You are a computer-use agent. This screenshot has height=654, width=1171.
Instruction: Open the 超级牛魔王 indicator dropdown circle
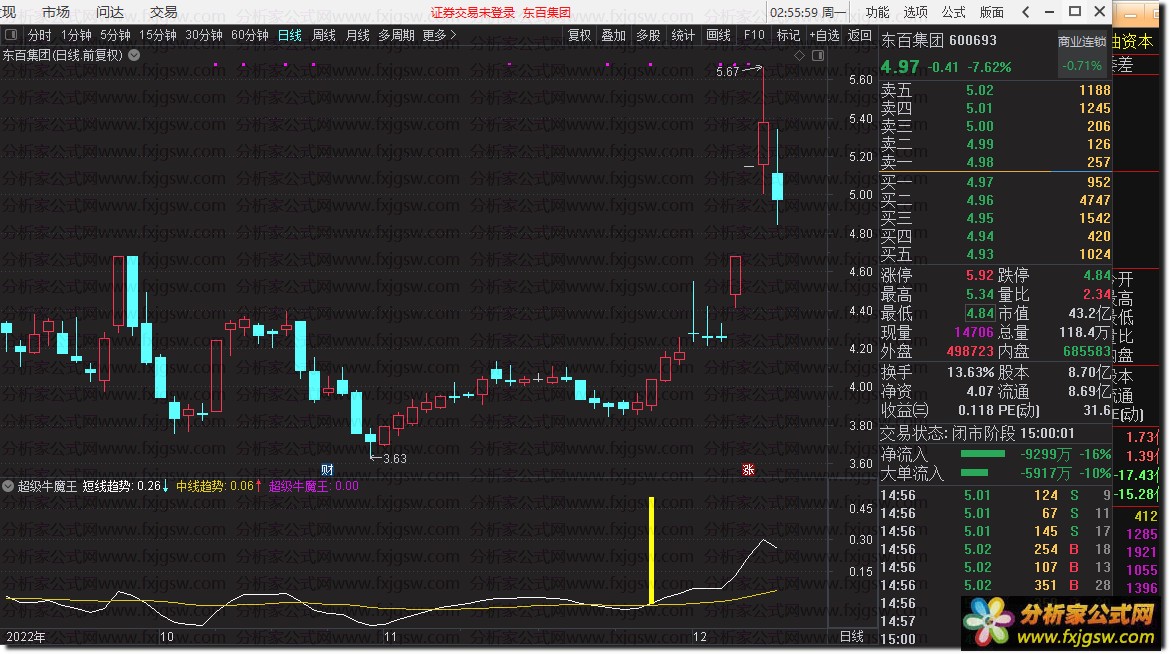pyautogui.click(x=8, y=486)
